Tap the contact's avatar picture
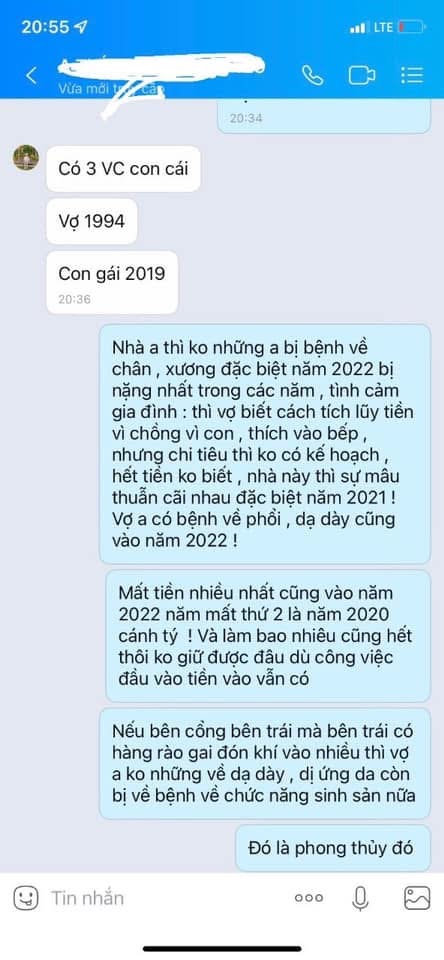 click(26, 158)
